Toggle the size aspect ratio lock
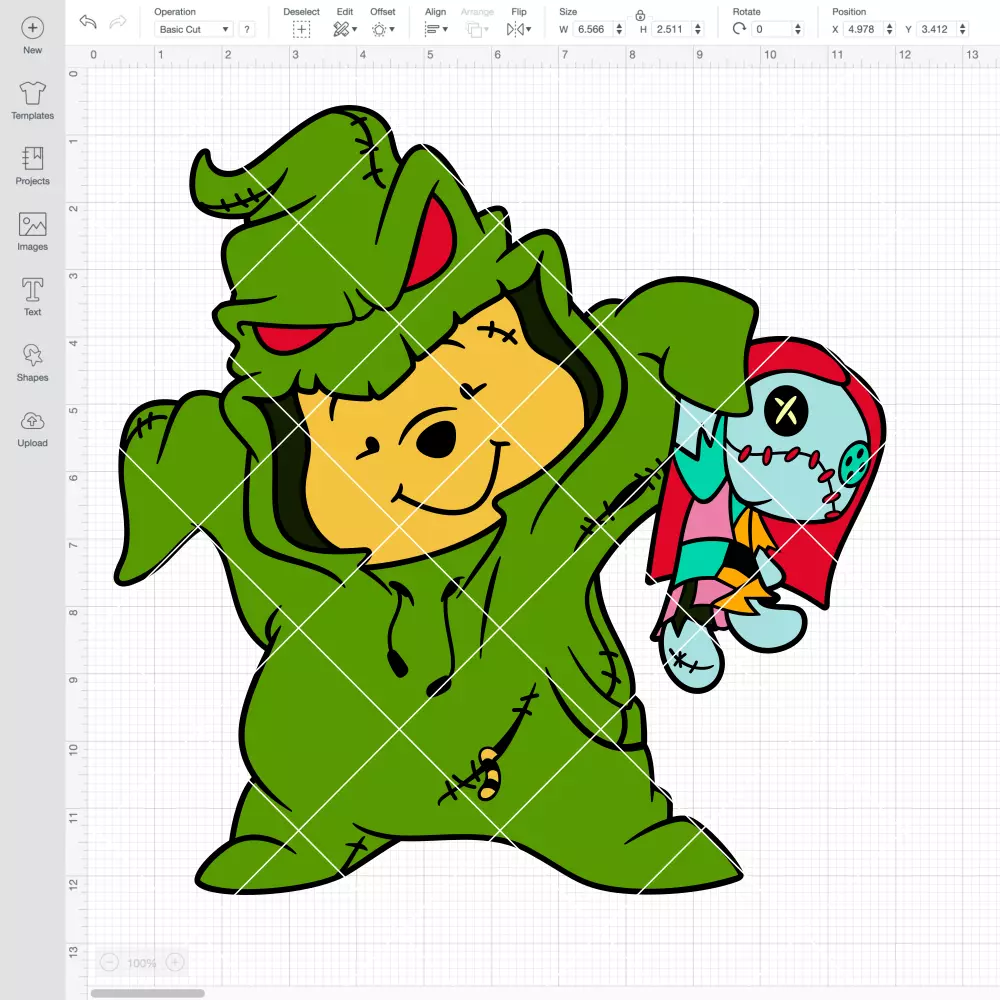Screen dimensions: 1000x1000 (x=640, y=15)
